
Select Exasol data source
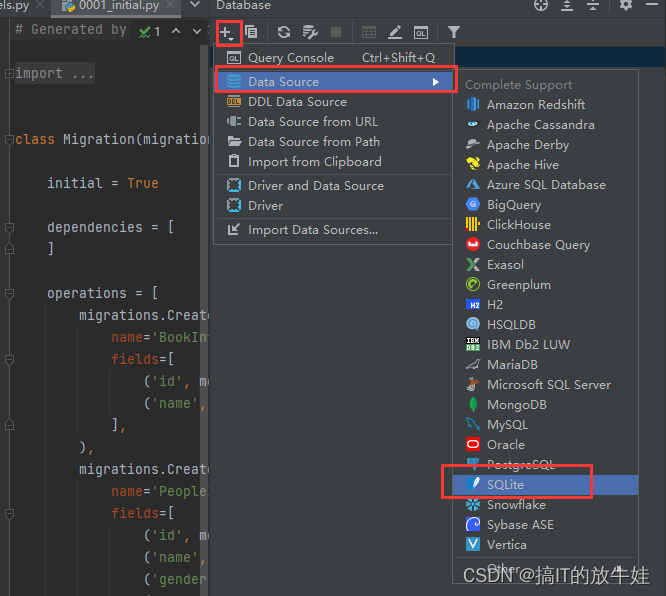click(x=546, y=265)
